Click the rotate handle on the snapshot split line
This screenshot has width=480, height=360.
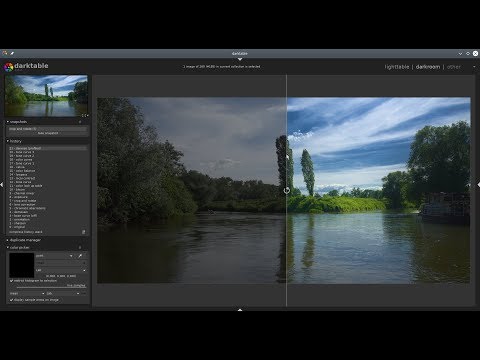286,191
